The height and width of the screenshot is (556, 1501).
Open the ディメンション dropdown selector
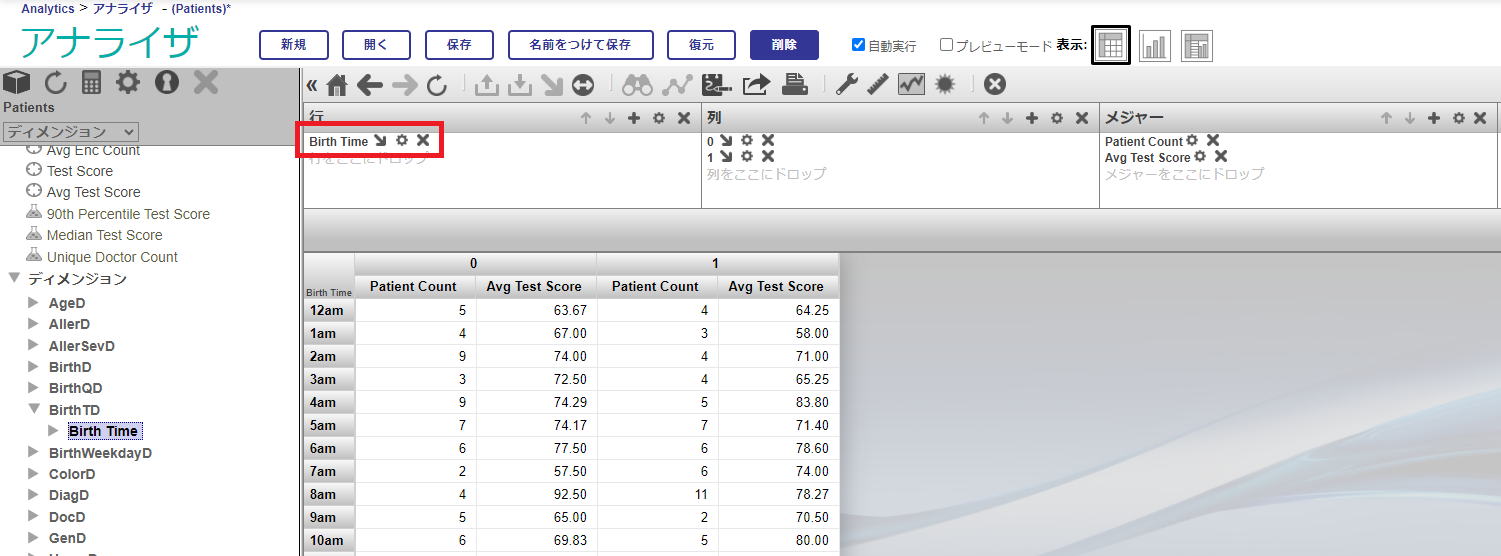[x=70, y=132]
